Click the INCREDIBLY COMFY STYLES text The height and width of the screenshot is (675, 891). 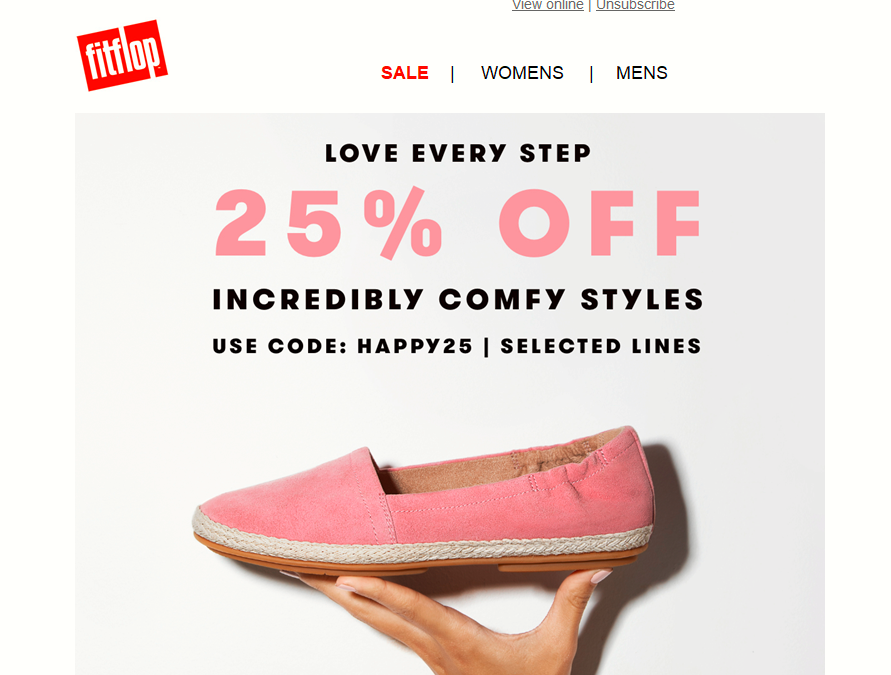(x=458, y=299)
